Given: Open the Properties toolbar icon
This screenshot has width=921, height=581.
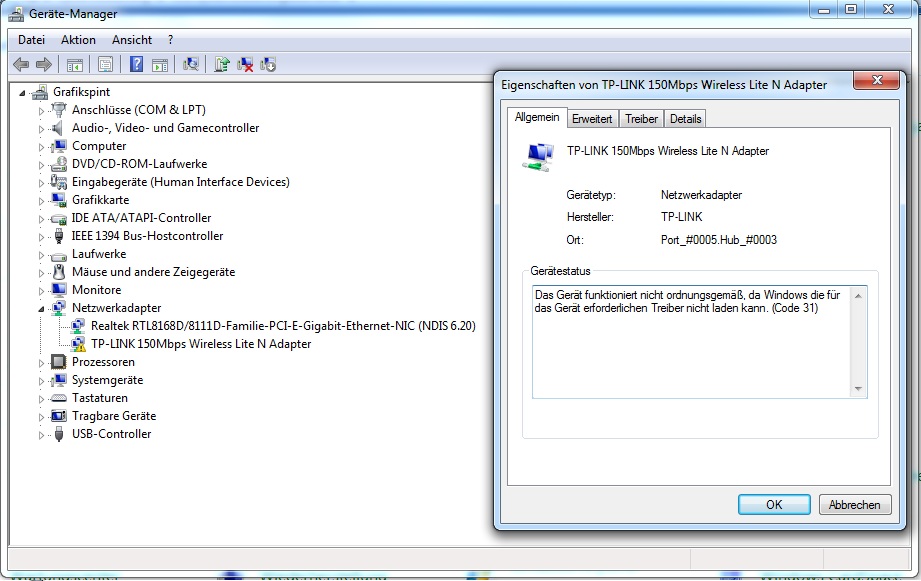Looking at the screenshot, I should (x=105, y=64).
